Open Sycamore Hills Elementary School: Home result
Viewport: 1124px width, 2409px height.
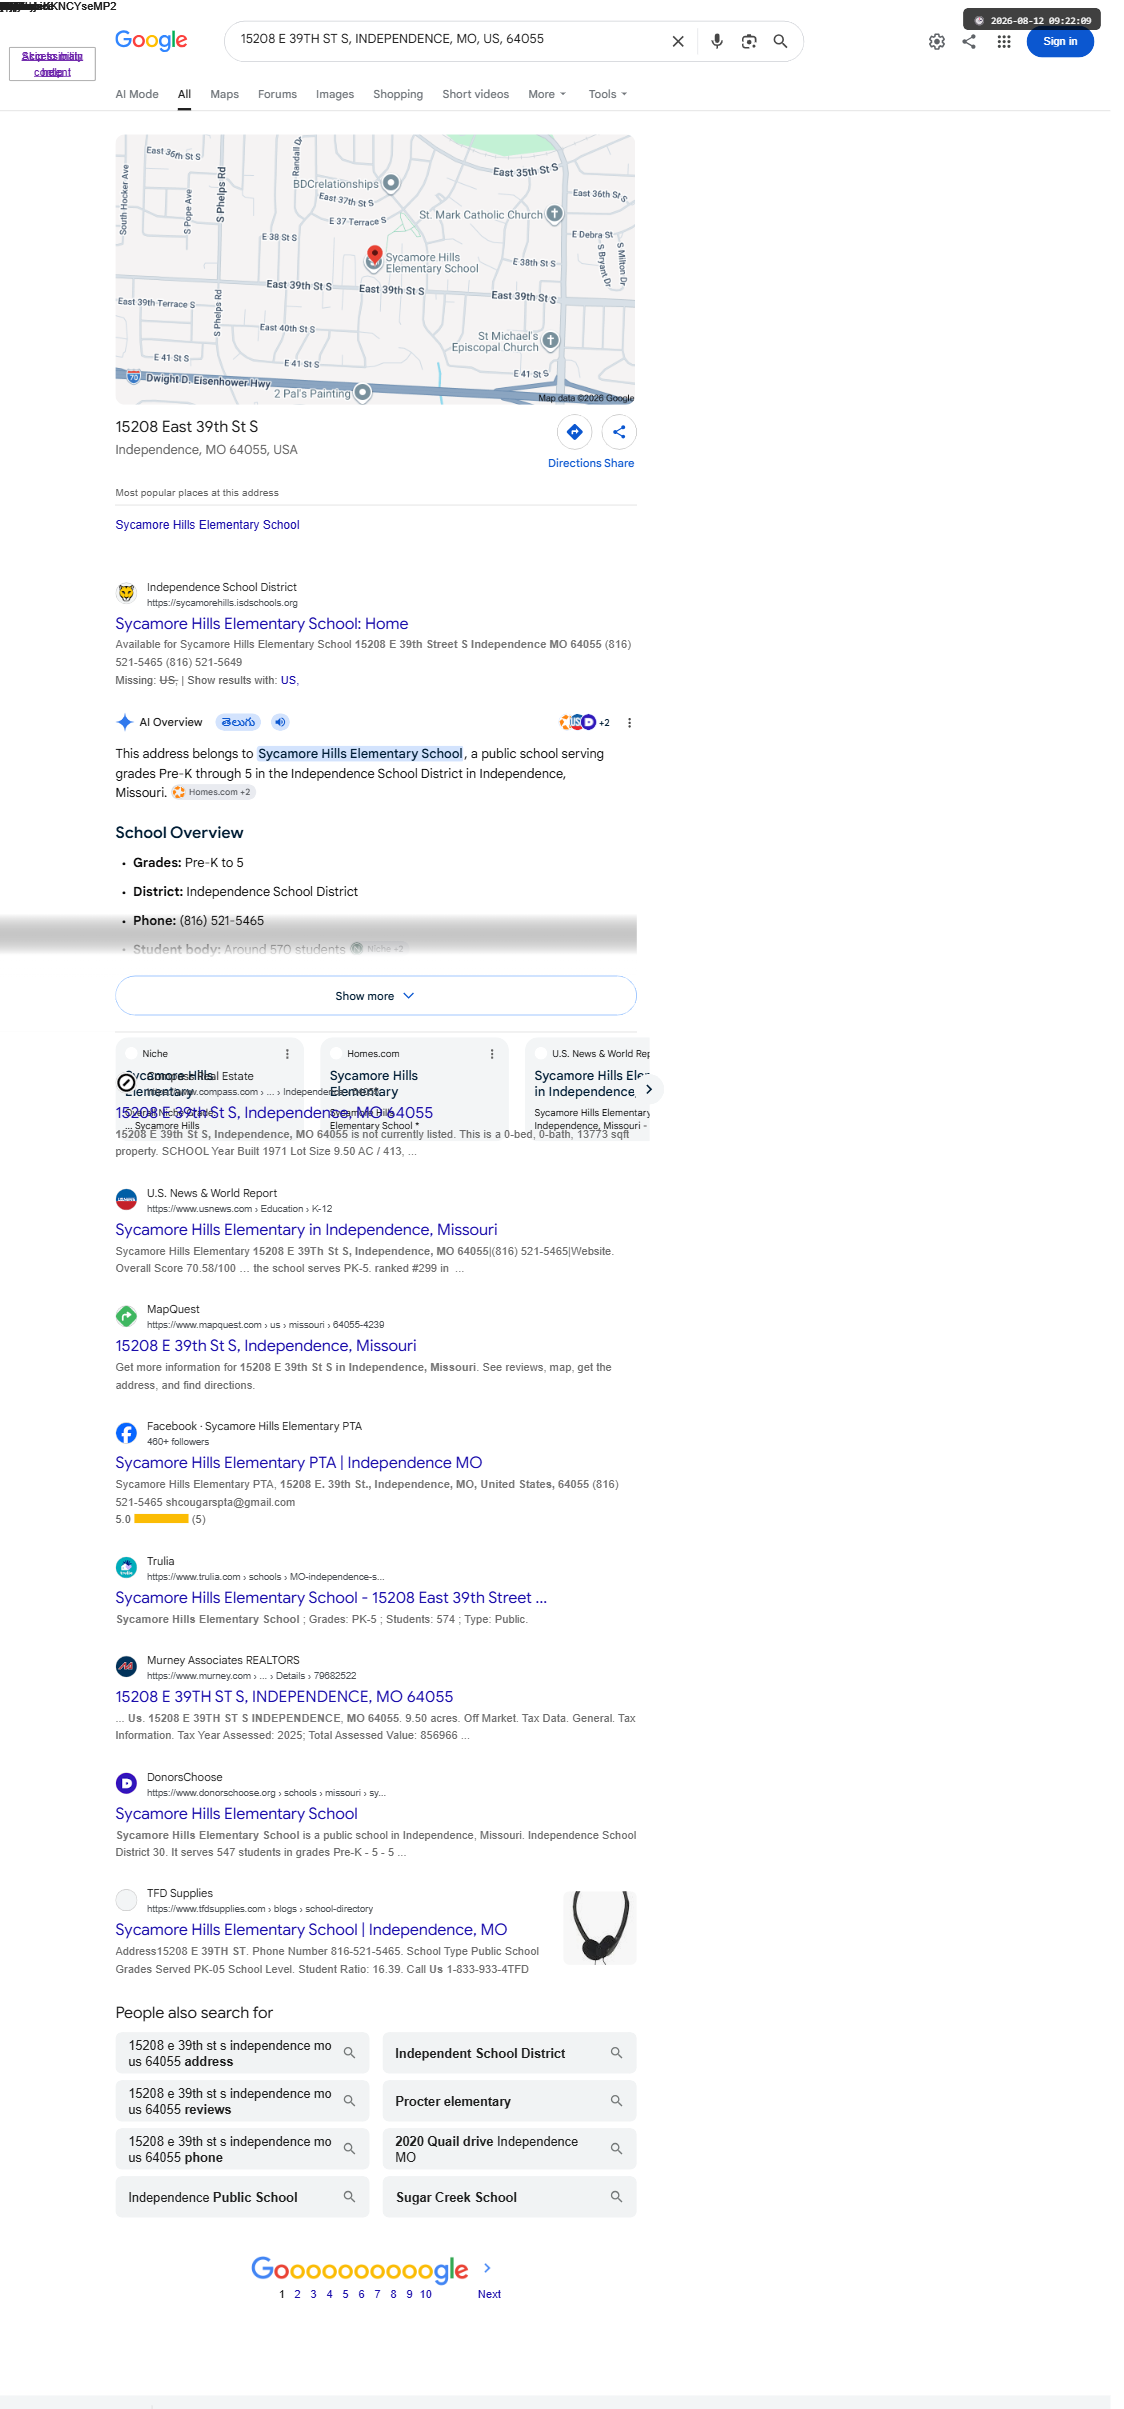[262, 623]
